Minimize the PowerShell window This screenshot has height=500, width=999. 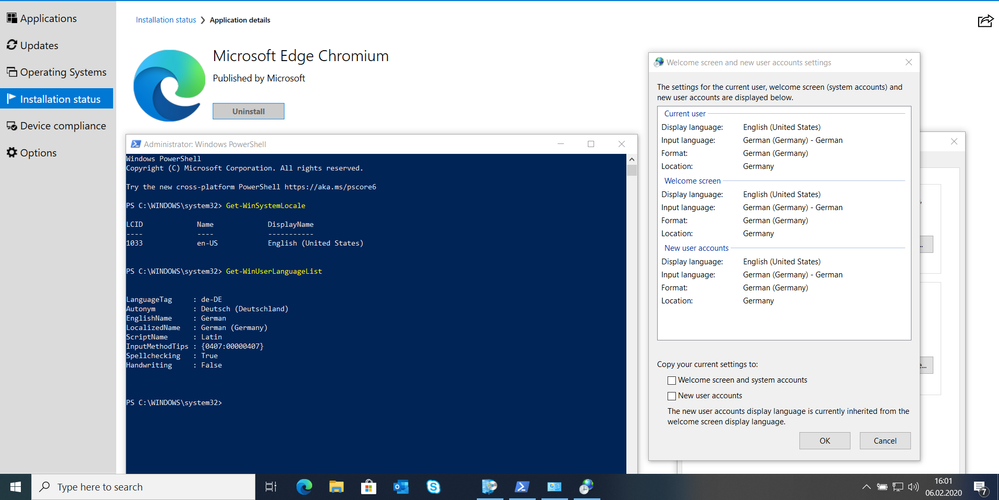pyautogui.click(x=560, y=144)
